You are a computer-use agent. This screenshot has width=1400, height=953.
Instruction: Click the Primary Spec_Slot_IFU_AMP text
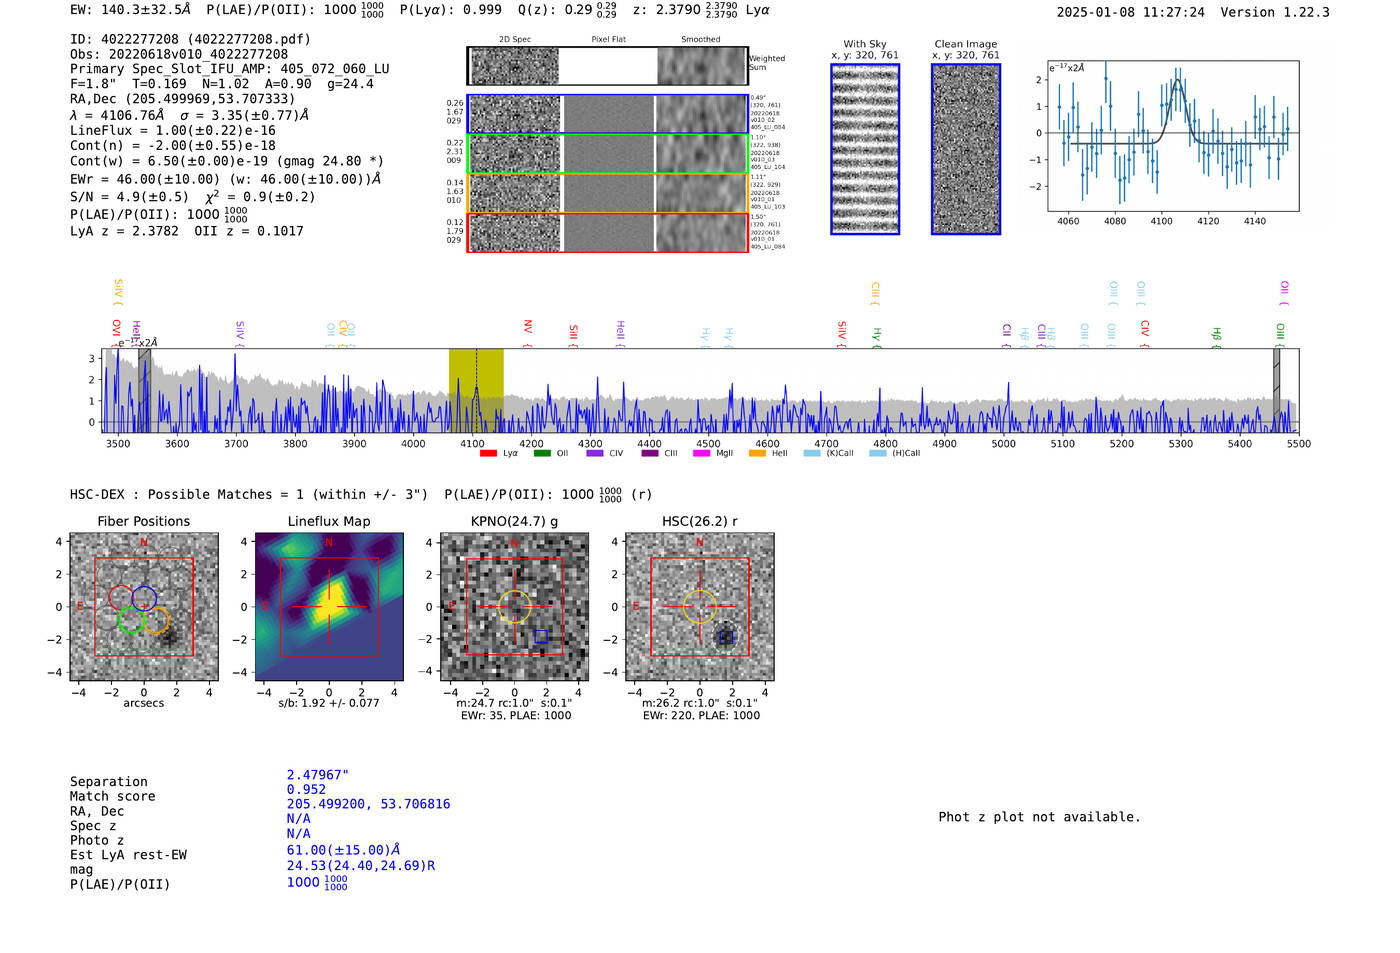click(x=230, y=69)
